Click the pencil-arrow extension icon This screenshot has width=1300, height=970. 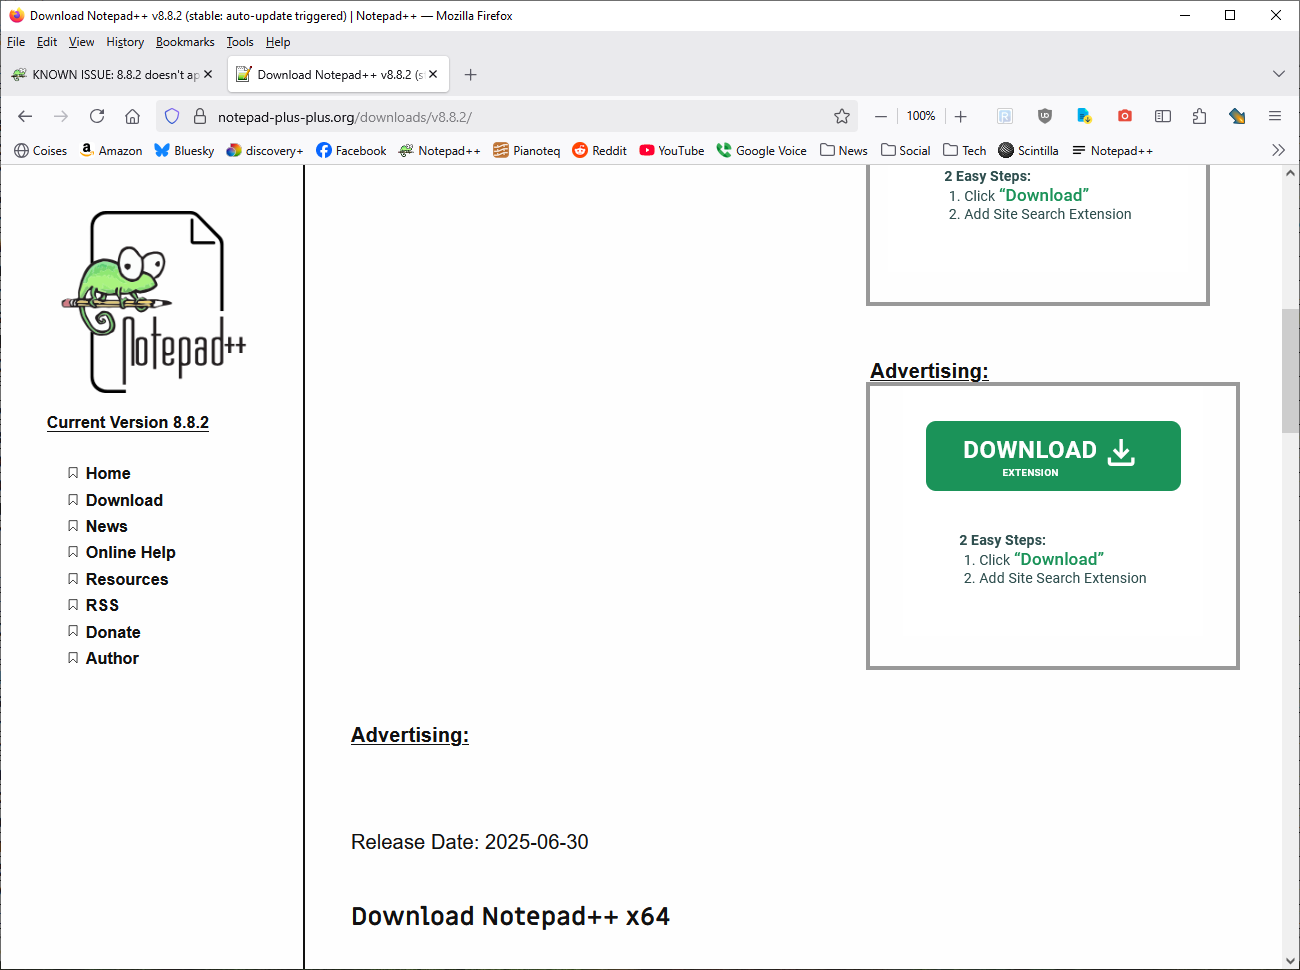pyautogui.click(x=1238, y=116)
